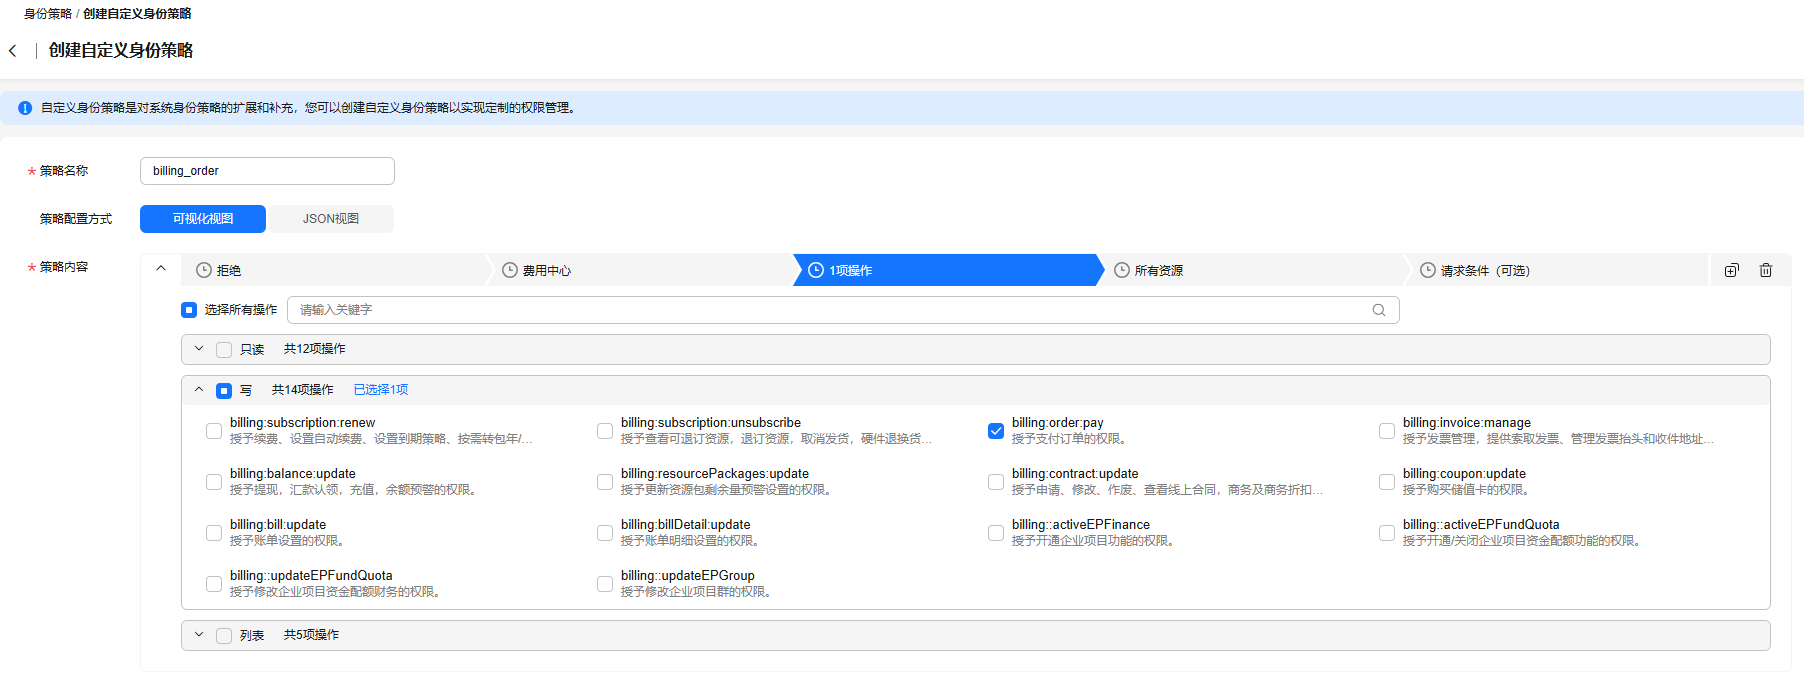This screenshot has width=1804, height=675.
Task: Click the operation keyword search box
Action: point(843,310)
